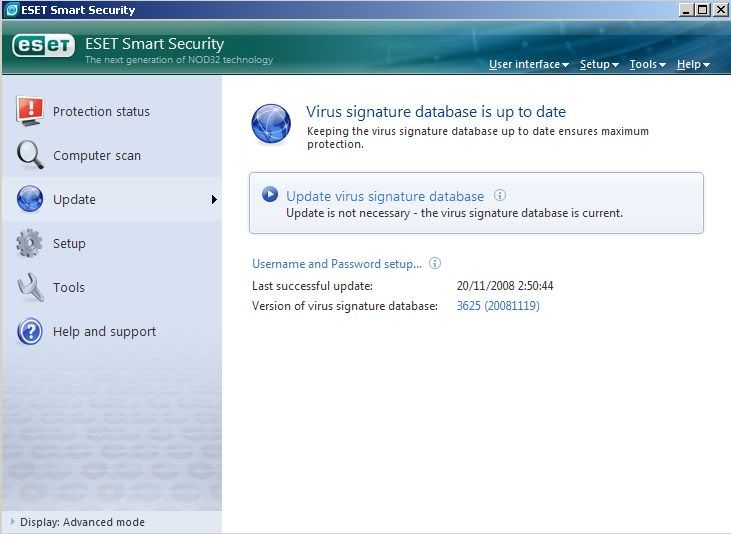Click the Help and support question icon
This screenshot has width=731, height=534.
point(30,331)
